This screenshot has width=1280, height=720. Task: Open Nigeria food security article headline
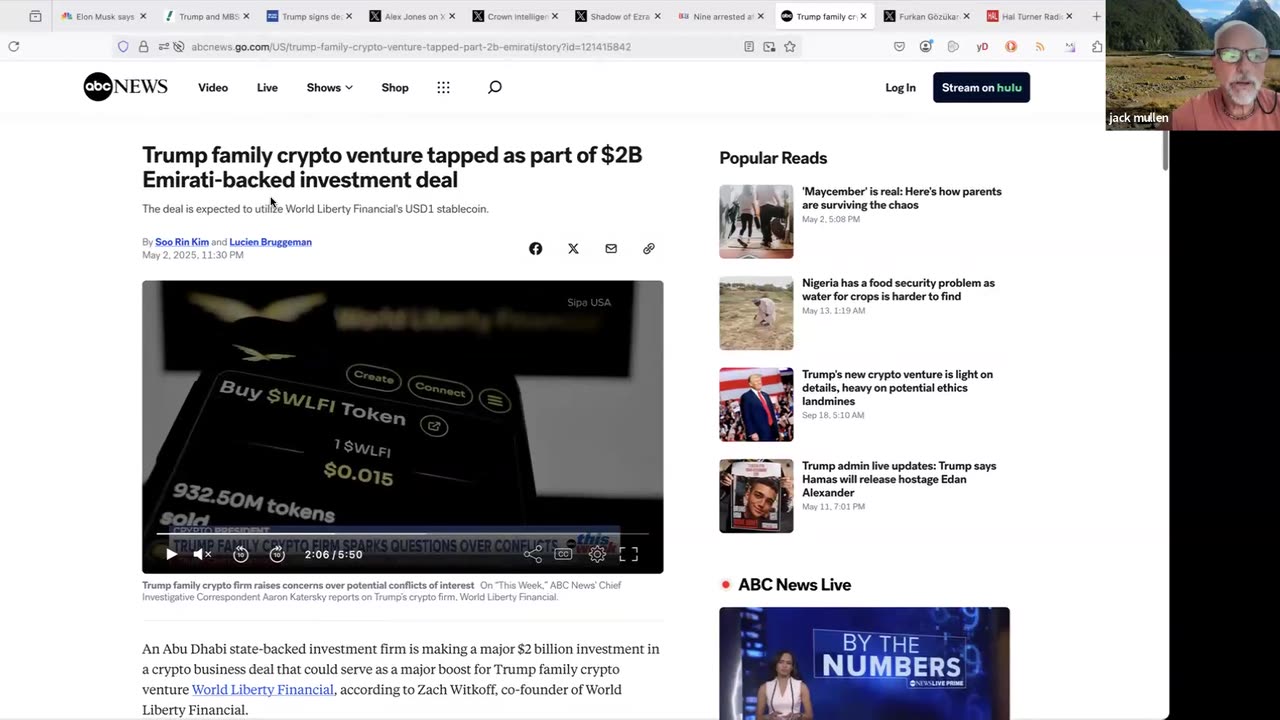click(x=898, y=289)
